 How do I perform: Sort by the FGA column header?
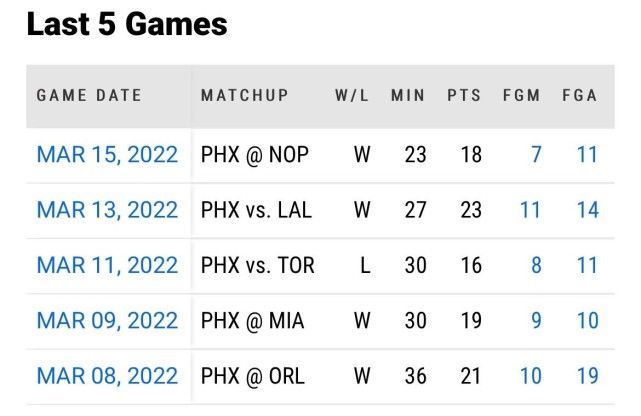coord(579,96)
